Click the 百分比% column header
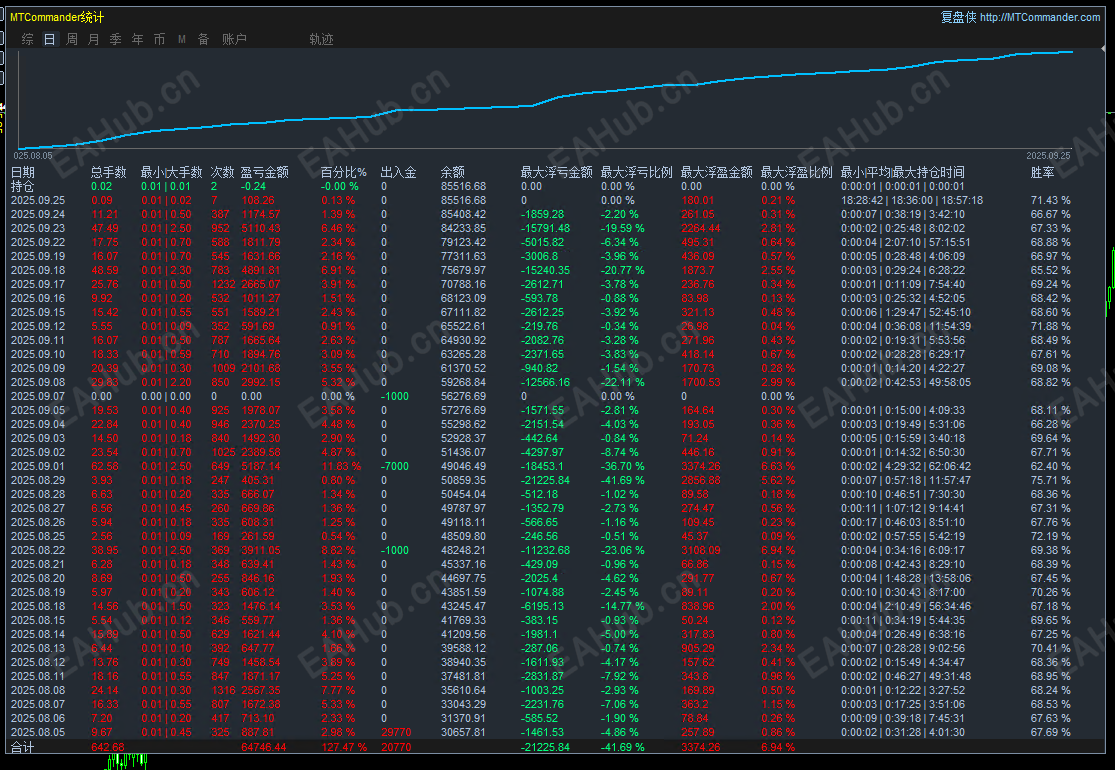 343,172
